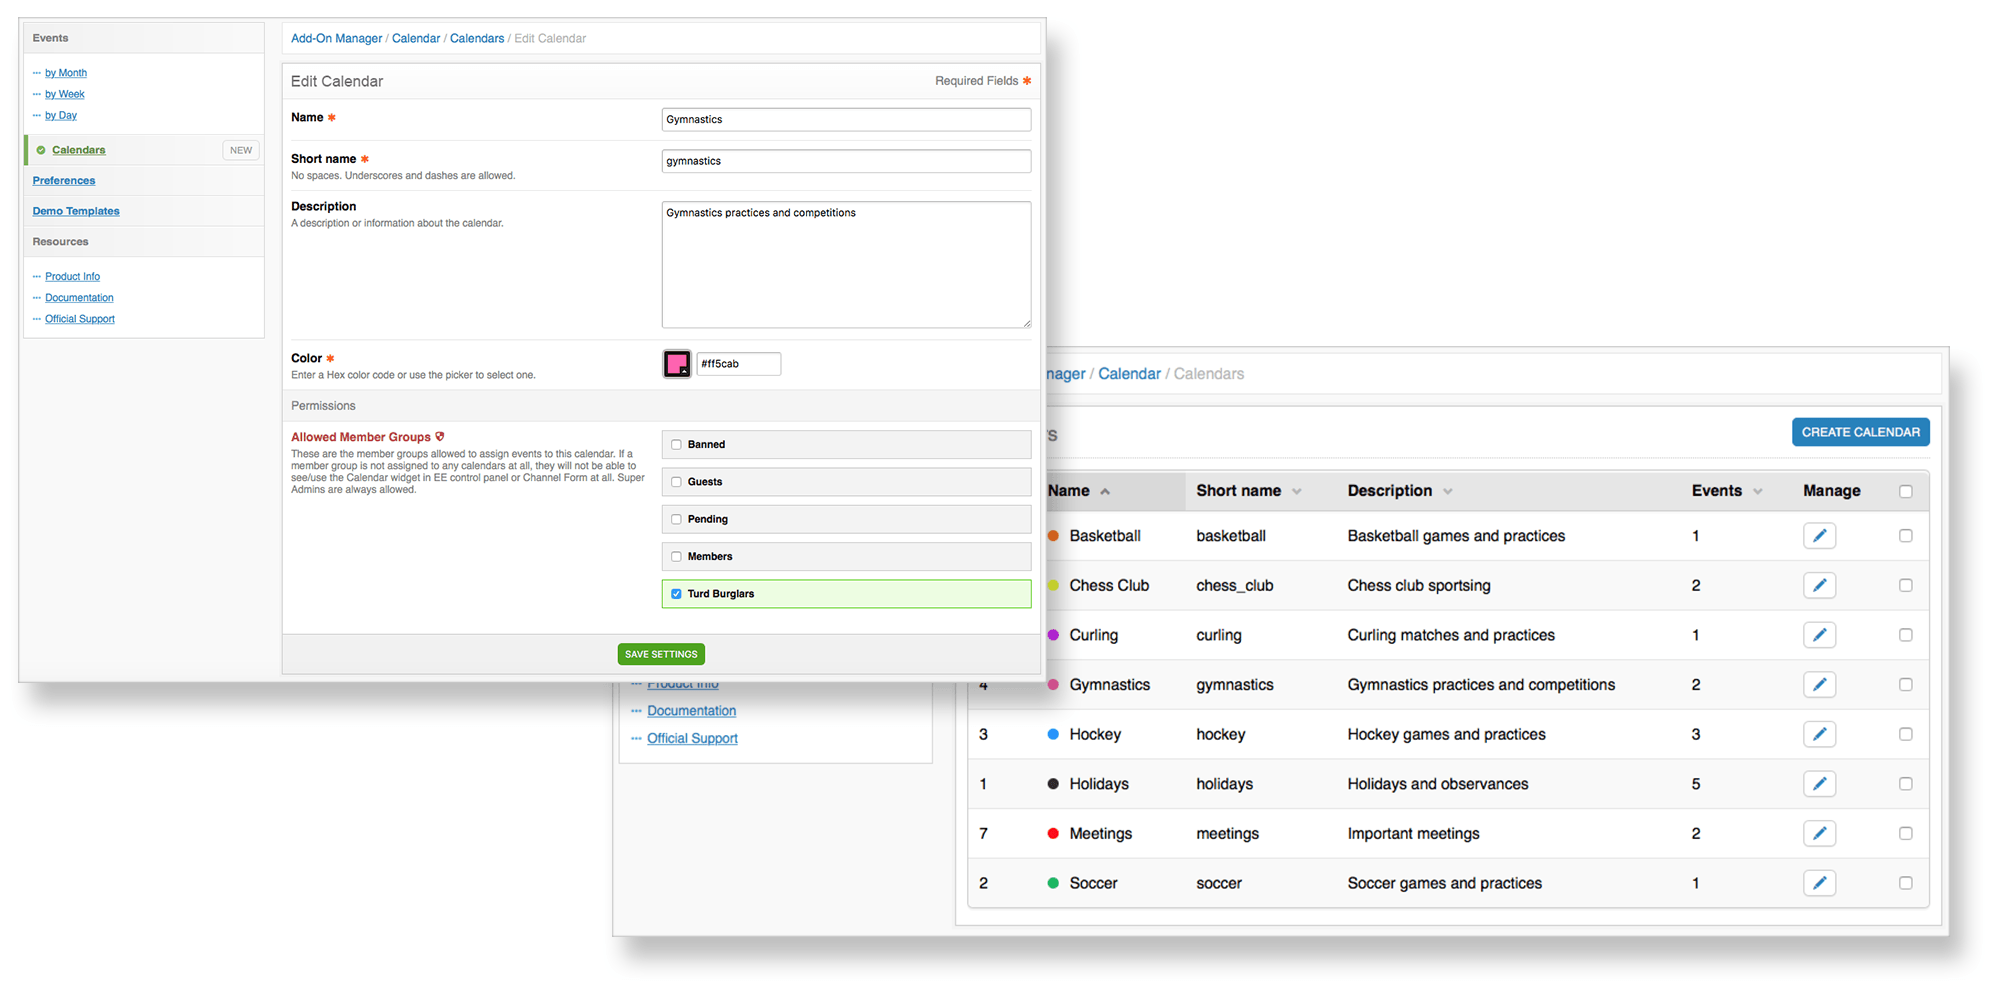Uncheck the Turd Burglars member group
2000x1000 pixels.
676,594
